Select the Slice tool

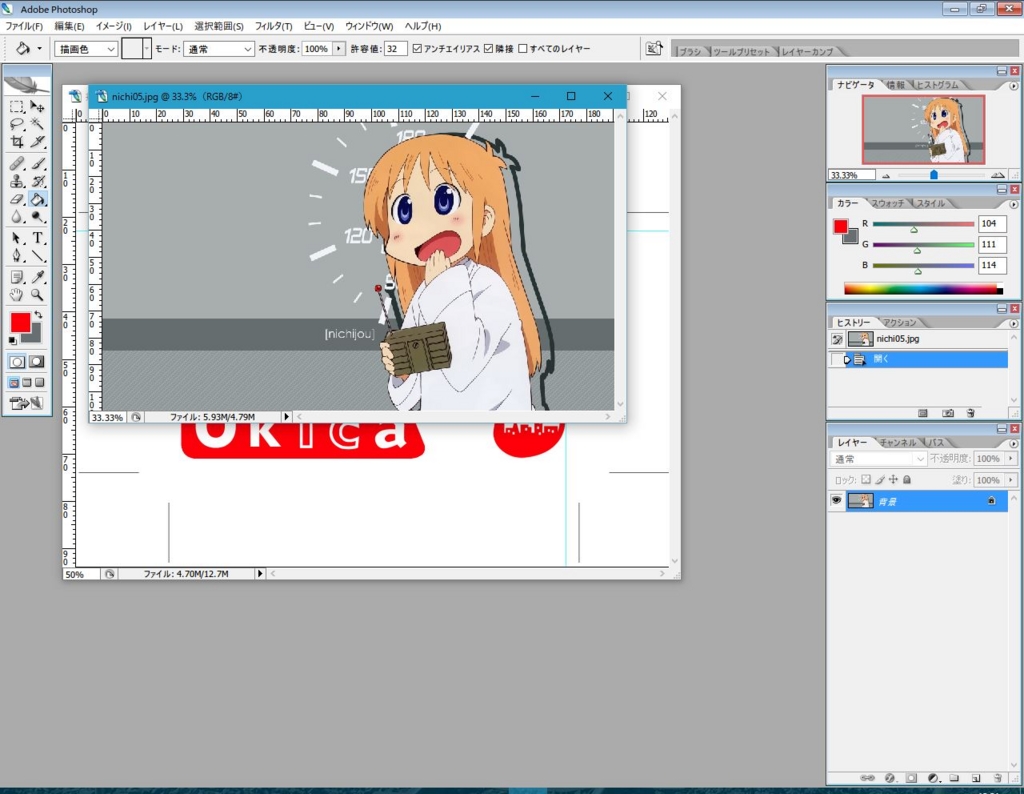pyautogui.click(x=37, y=142)
